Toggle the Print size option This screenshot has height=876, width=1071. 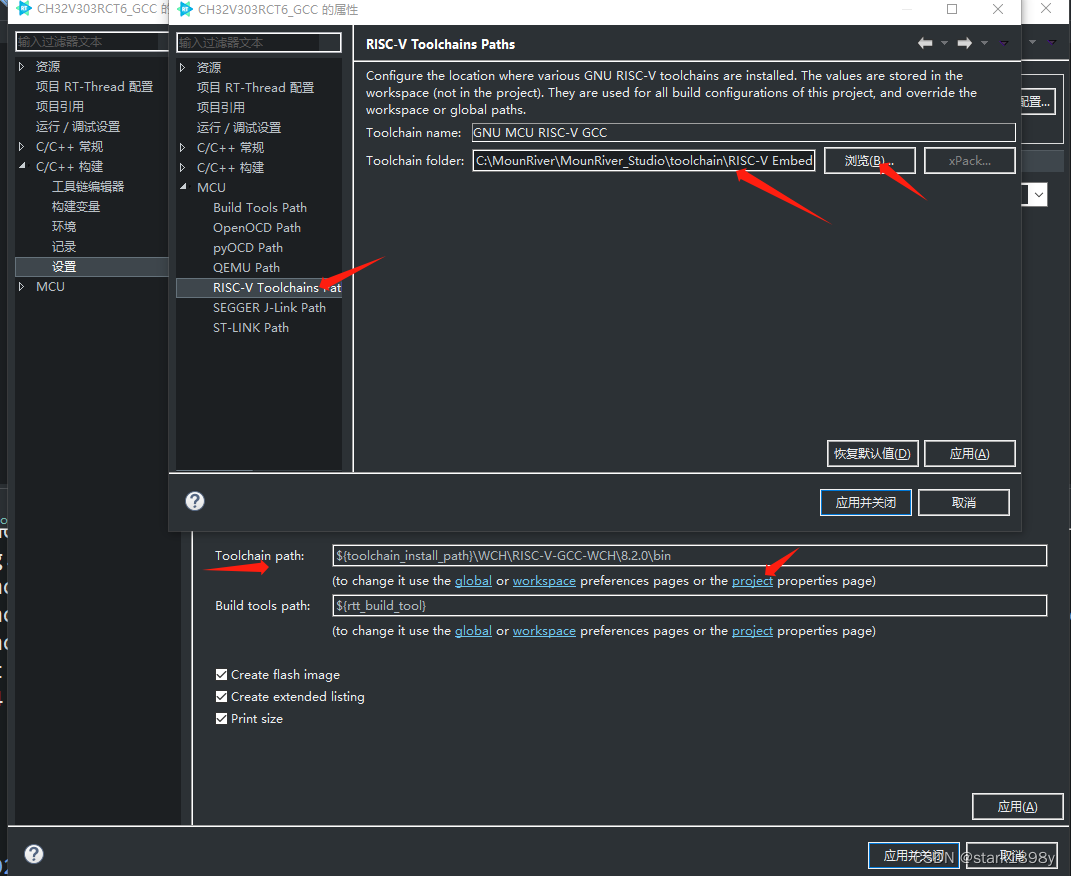coord(221,718)
